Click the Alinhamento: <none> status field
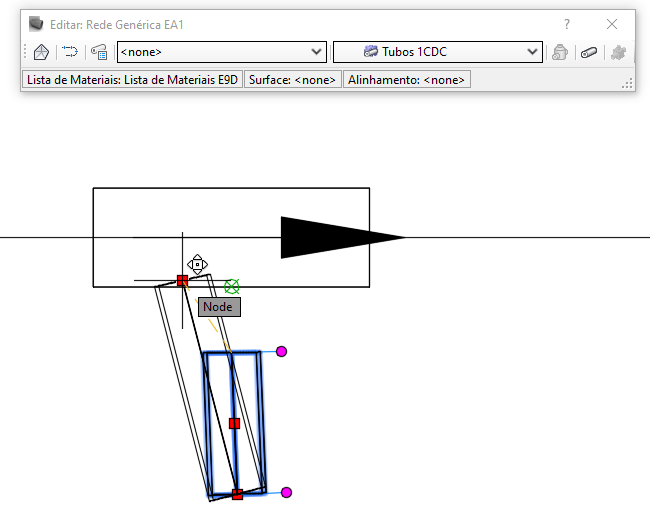650x509 pixels. click(406, 80)
